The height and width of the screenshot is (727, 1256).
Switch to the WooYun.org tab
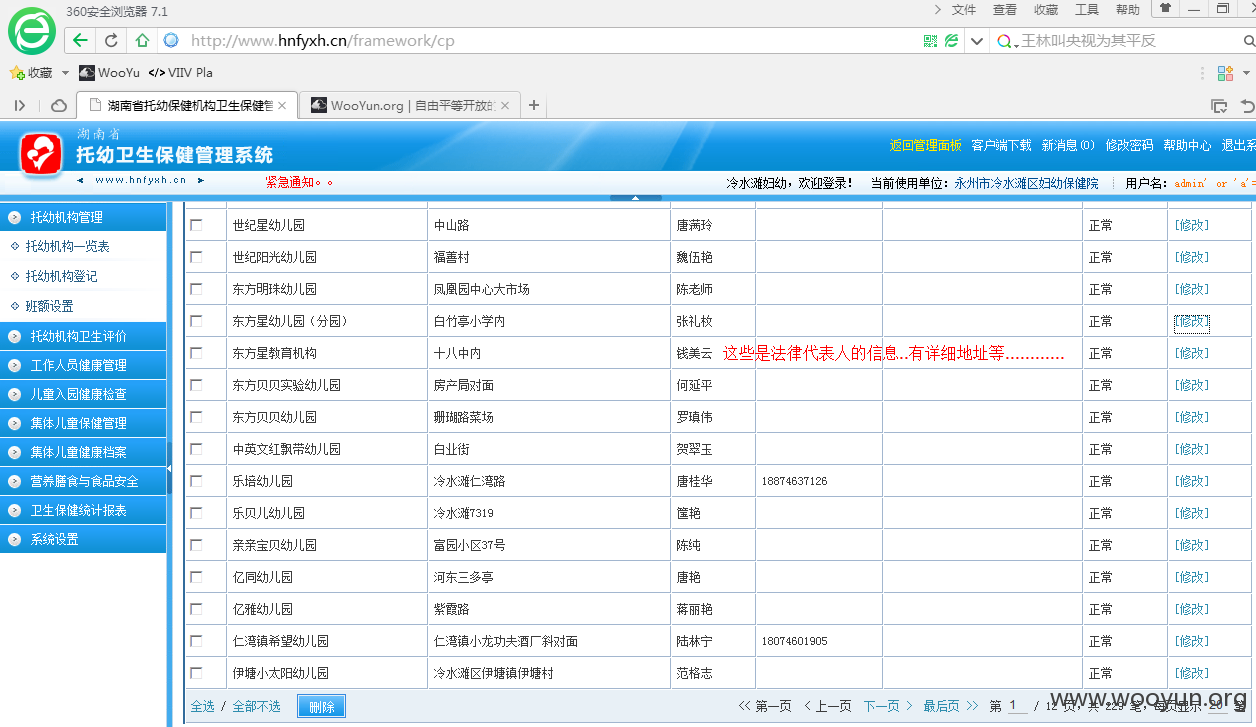[x=410, y=105]
